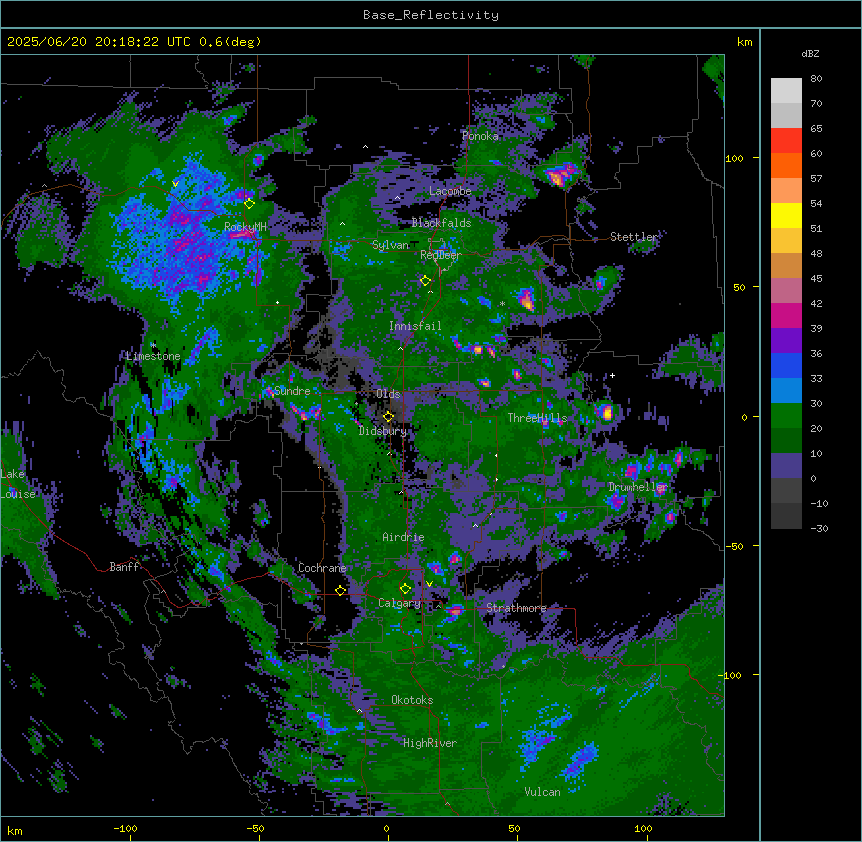
Task: Click the ThreeHills city label
Action: (x=537, y=418)
